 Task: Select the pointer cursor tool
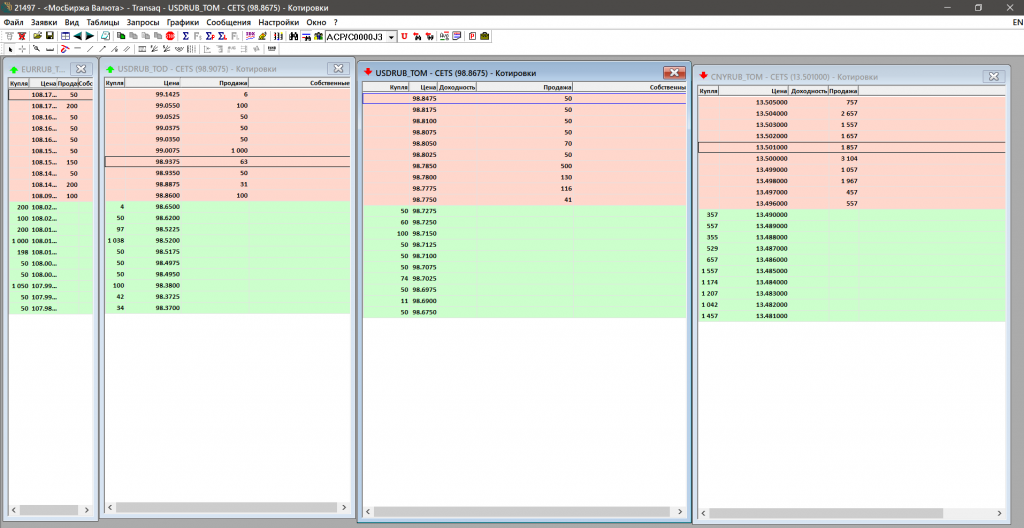pyautogui.click(x=10, y=49)
